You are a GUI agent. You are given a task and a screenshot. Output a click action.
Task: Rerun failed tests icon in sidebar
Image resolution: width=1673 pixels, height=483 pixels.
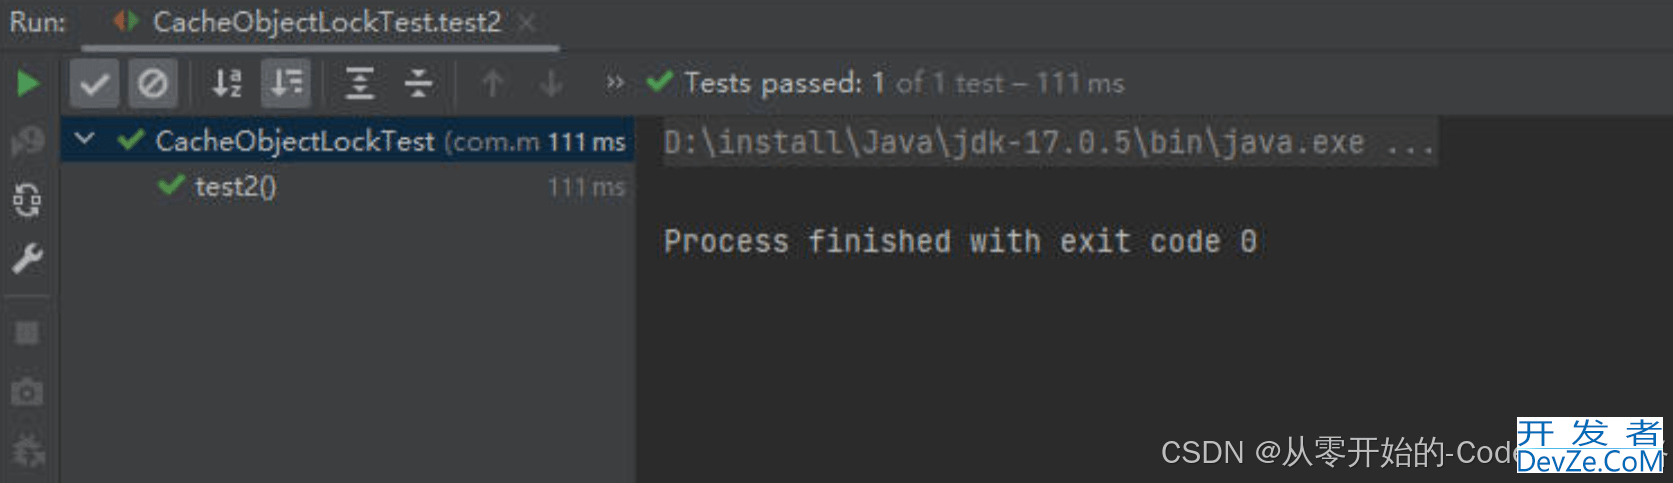pos(27,141)
